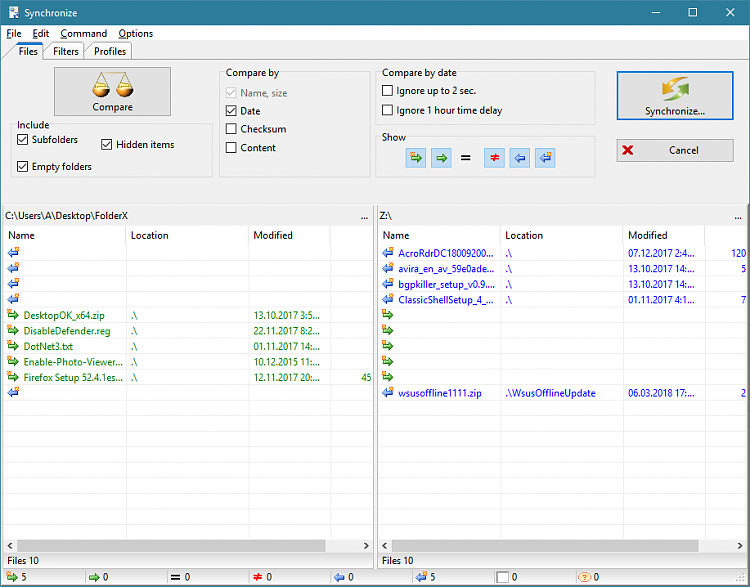This screenshot has width=750, height=587.
Task: Uncheck the Subfolders option
Action: coord(23,140)
